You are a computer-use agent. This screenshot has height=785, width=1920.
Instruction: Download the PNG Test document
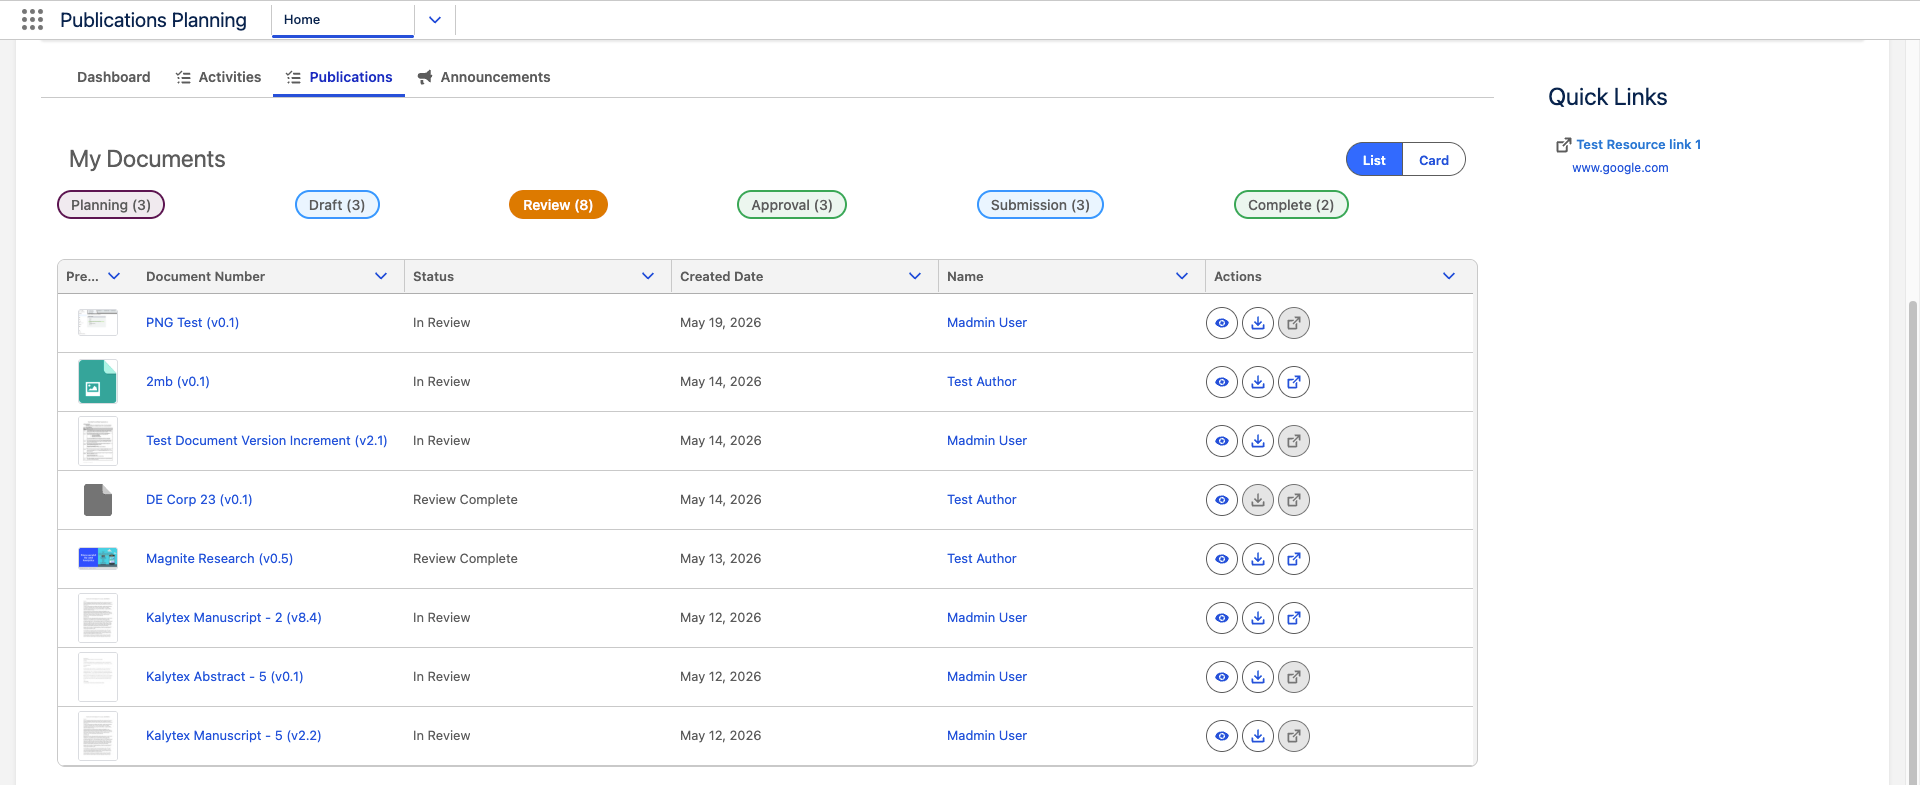pos(1258,323)
